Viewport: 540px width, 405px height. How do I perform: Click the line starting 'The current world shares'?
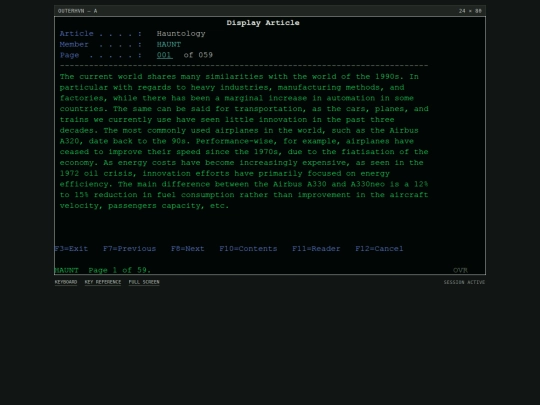pos(239,76)
